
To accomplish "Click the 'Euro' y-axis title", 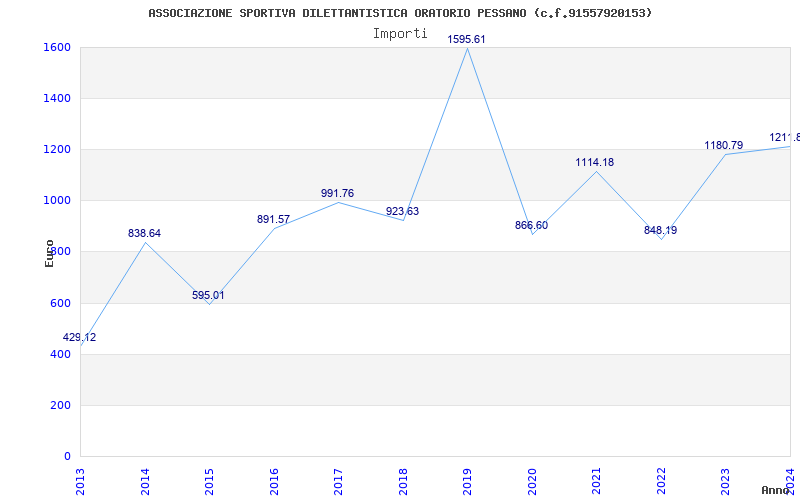I will tap(49, 254).
